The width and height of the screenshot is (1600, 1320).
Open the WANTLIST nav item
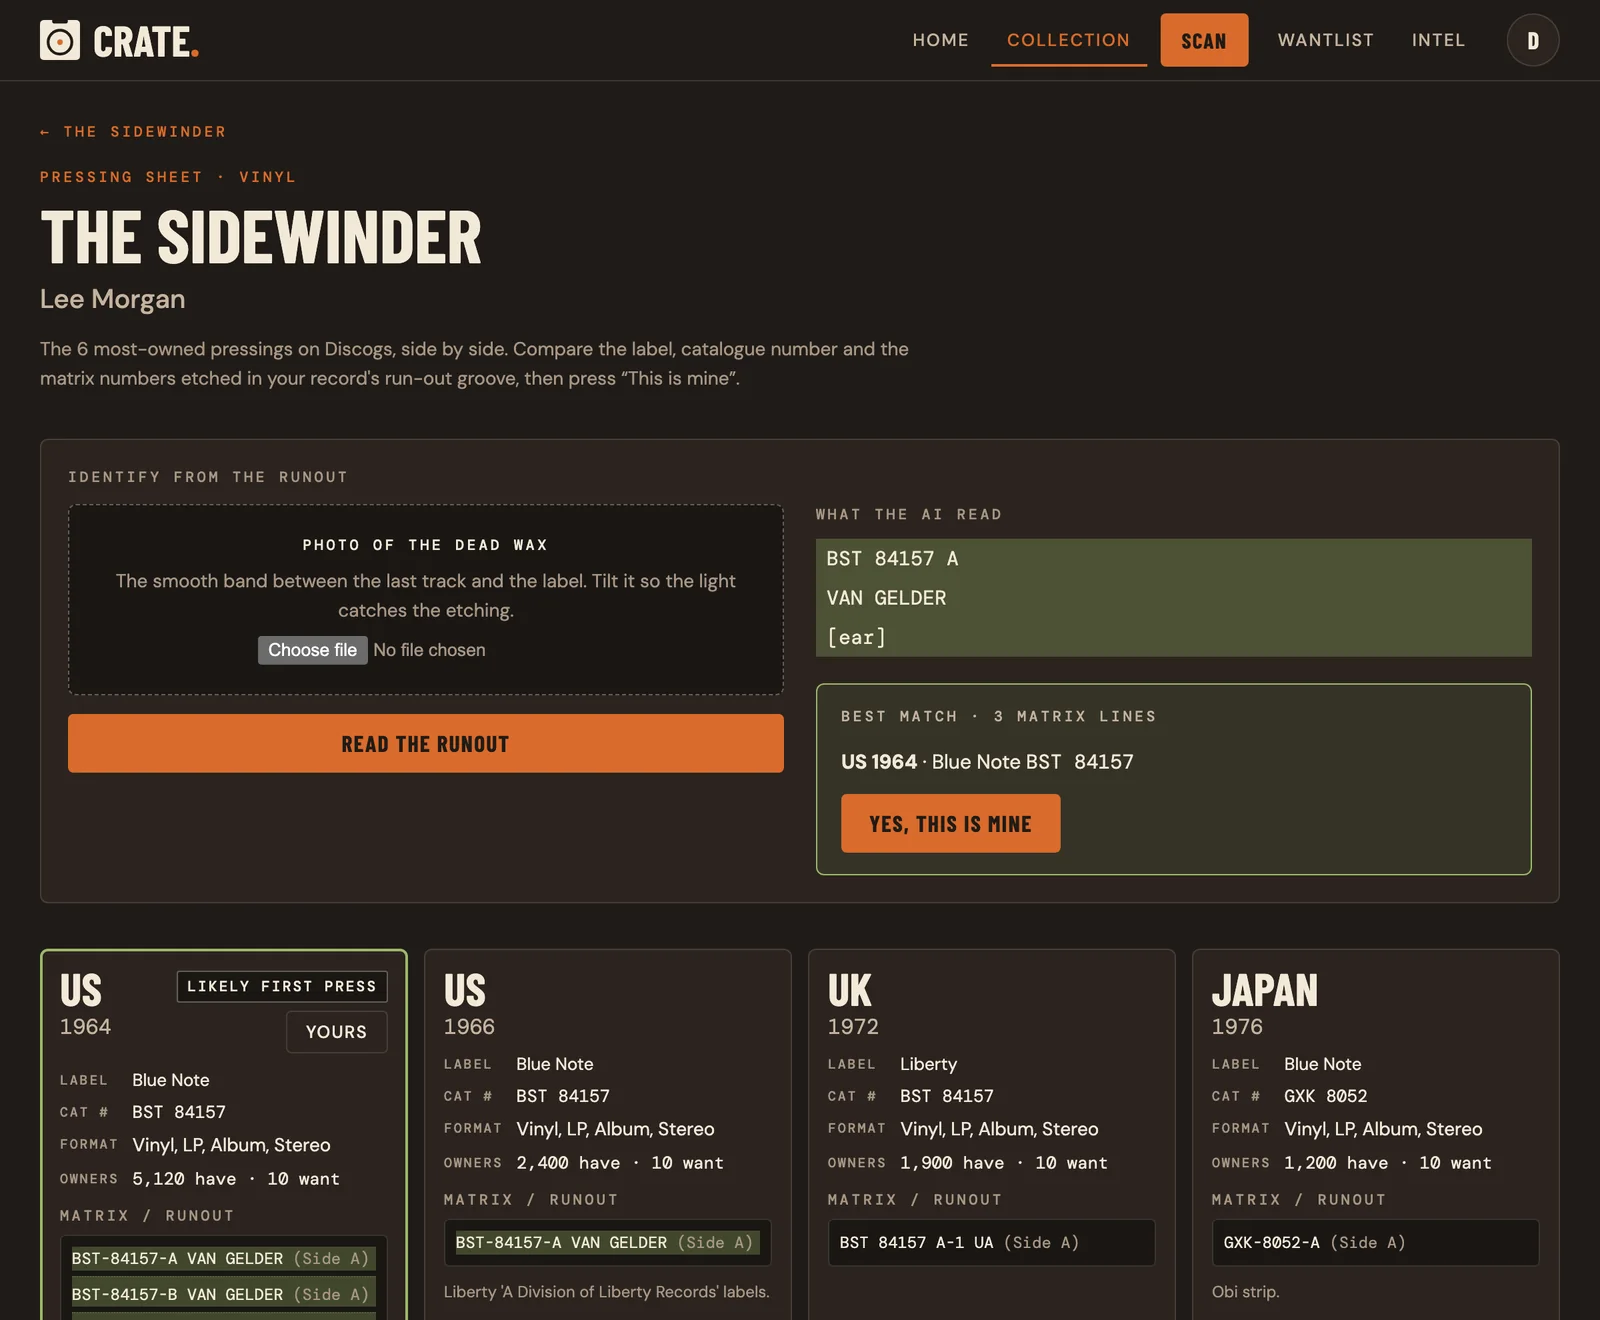[x=1325, y=40]
